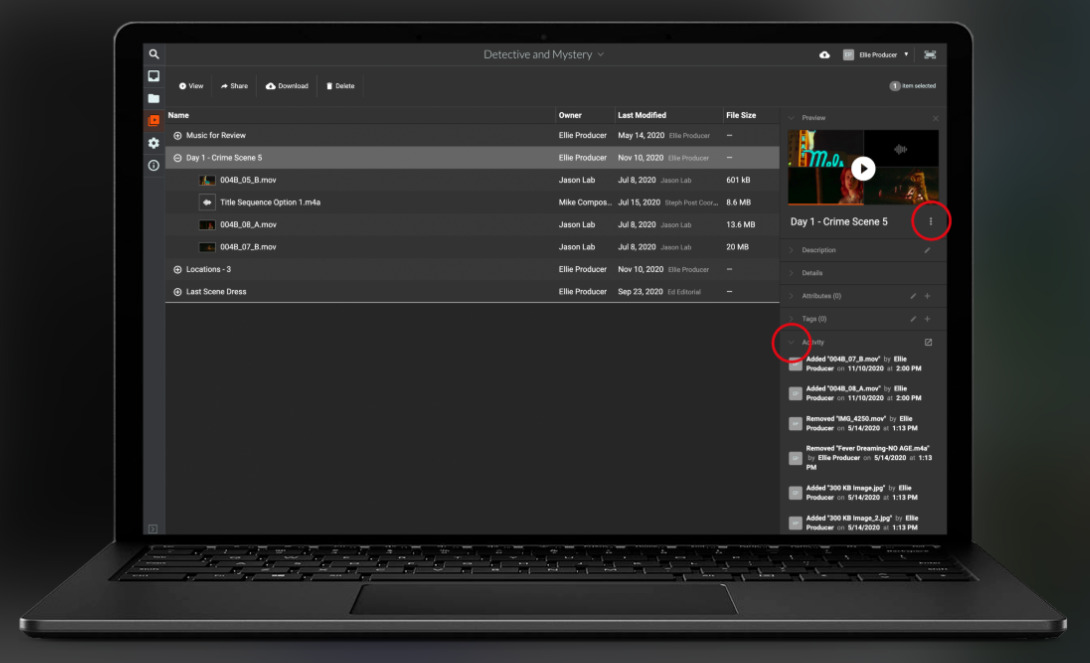Open Activity in a new window icon
Screen dimensions: 1090x663
(927, 342)
